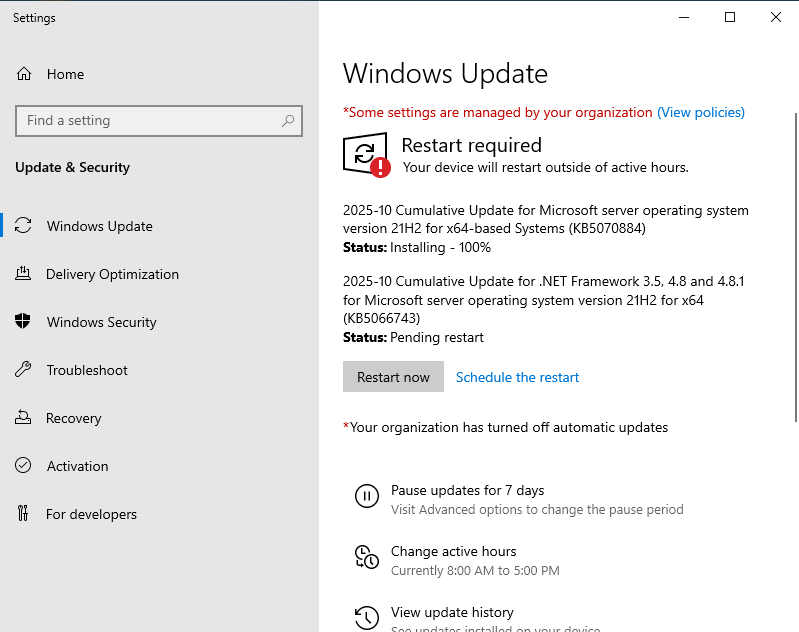Click the KB5066743 .NET Framework update text
Screen dimensions: 799x632
click(544, 300)
